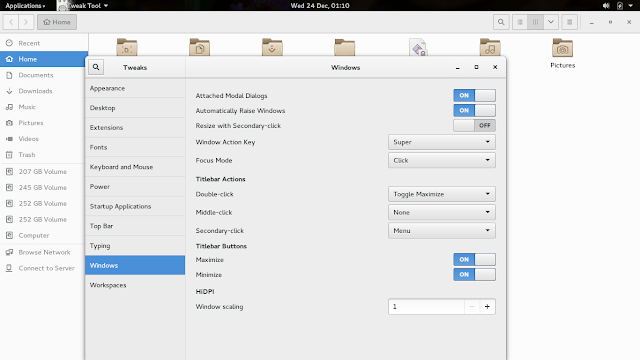Image resolution: width=640 pixels, height=360 pixels.
Task: Select Home in Files sidebar
Action: point(44,59)
